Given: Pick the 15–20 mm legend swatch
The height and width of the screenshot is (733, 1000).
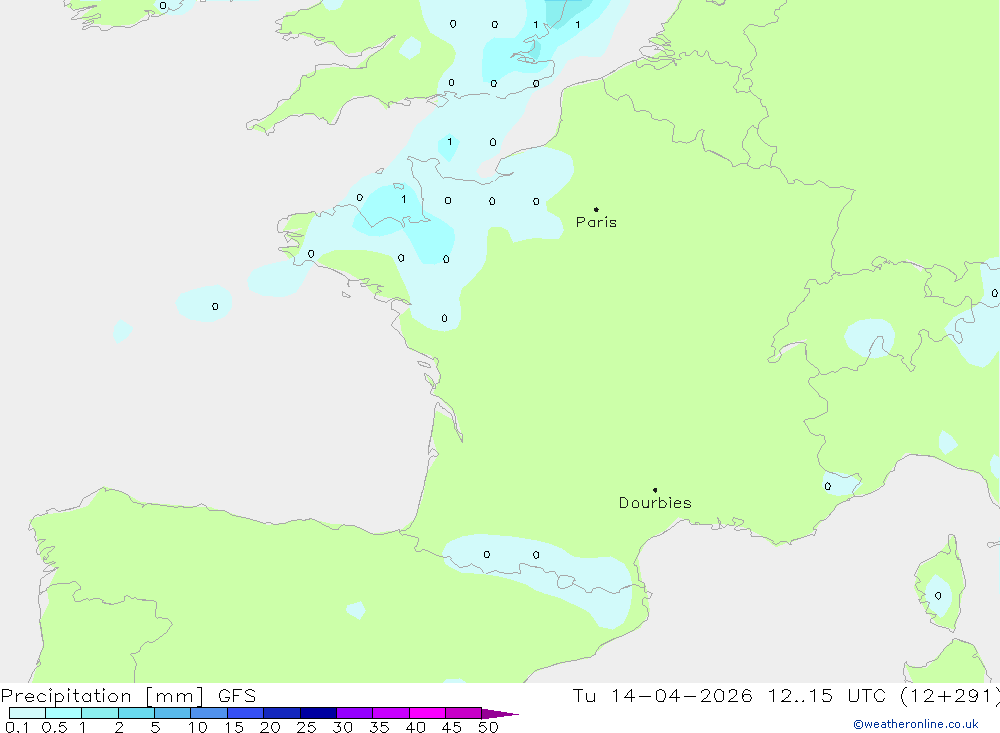Looking at the screenshot, I should pyautogui.click(x=246, y=713).
